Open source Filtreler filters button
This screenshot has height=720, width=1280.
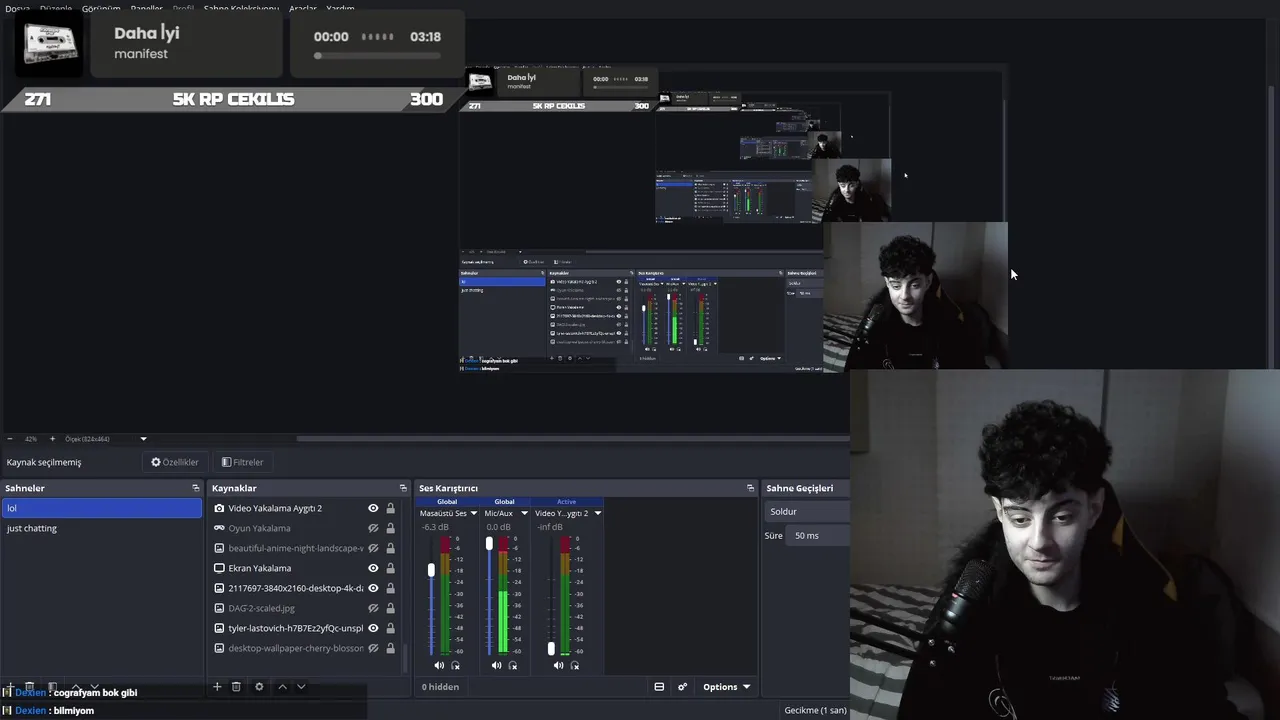(242, 462)
